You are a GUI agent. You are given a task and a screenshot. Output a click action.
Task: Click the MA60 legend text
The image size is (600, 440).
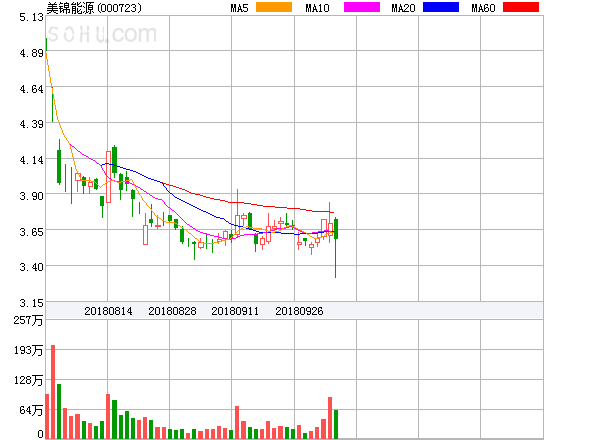click(x=483, y=8)
